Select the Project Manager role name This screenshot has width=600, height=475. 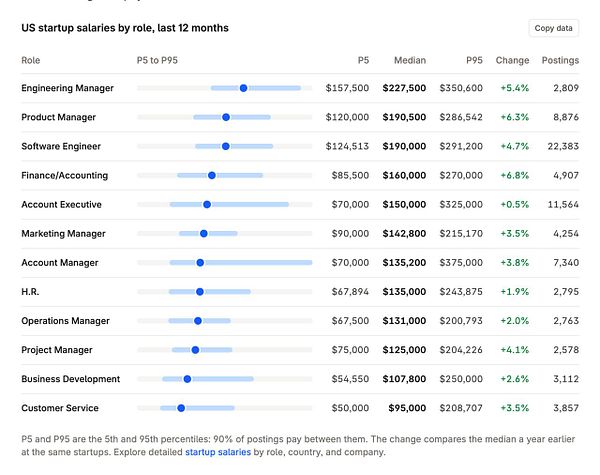point(57,350)
